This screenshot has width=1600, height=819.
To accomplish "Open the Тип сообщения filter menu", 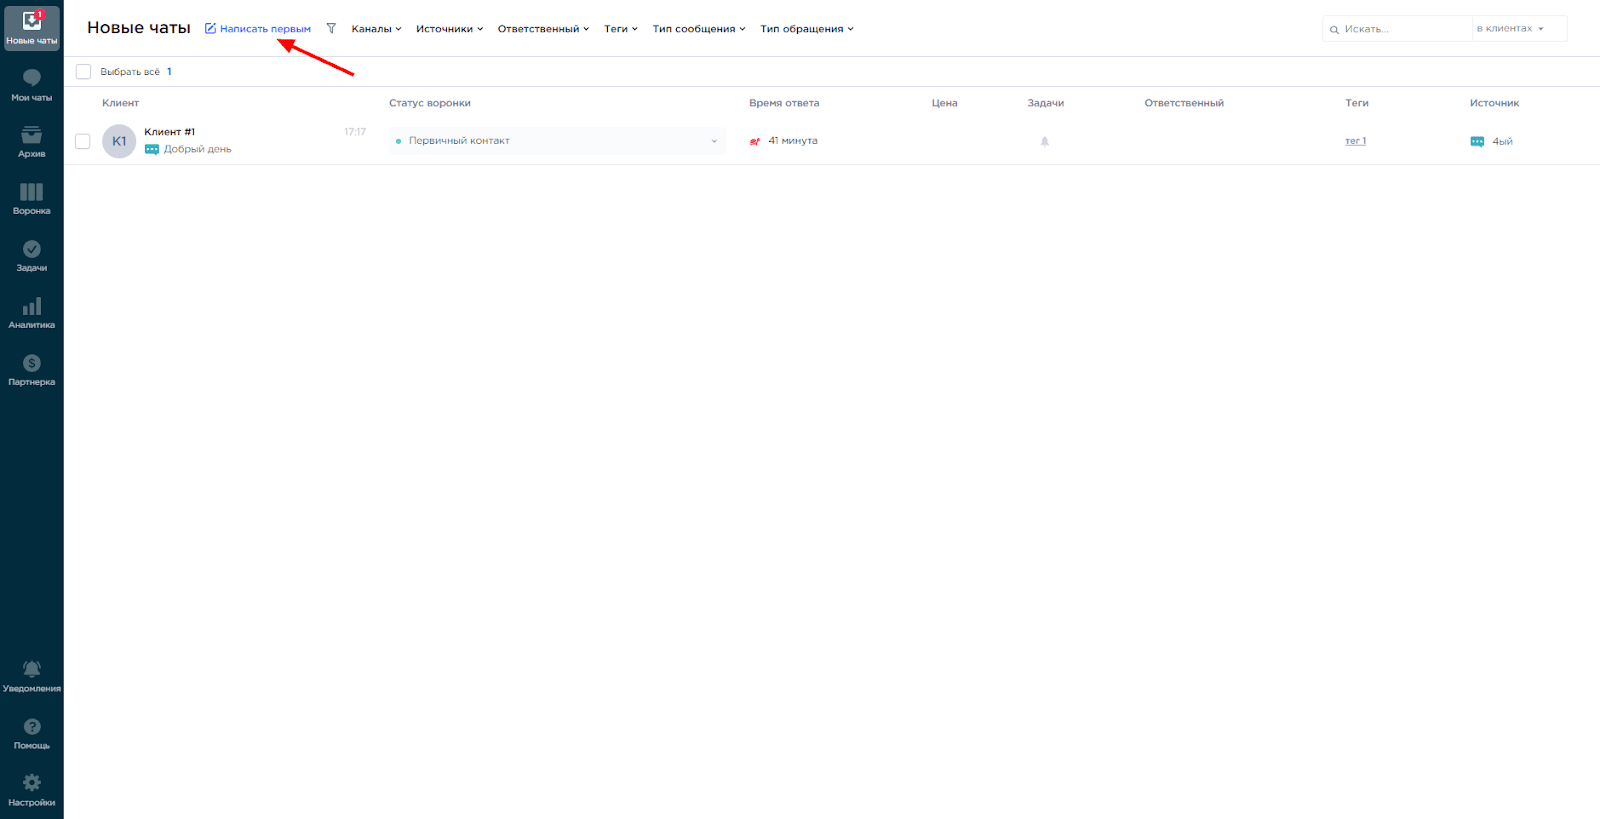I will (x=698, y=29).
